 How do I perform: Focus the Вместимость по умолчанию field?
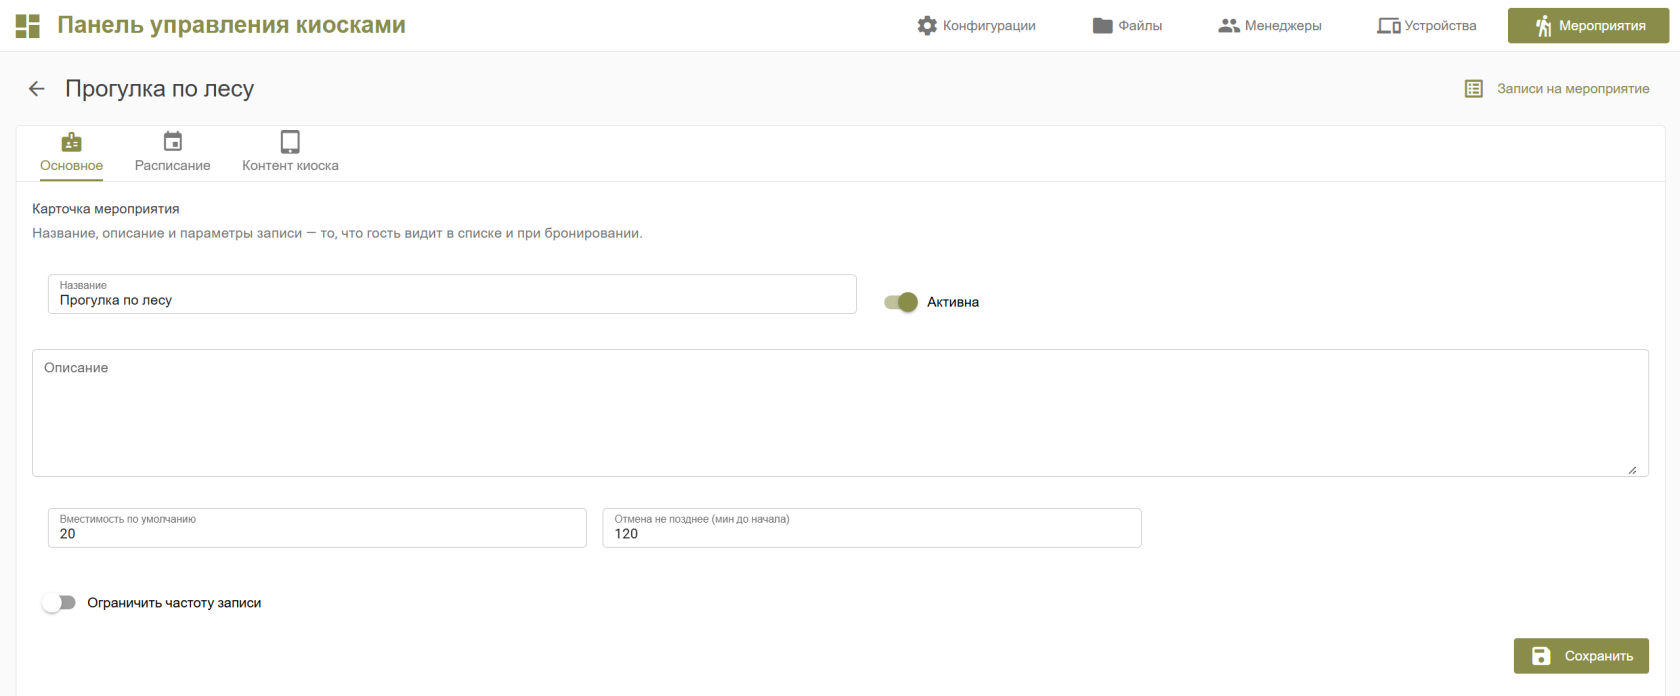coord(317,528)
